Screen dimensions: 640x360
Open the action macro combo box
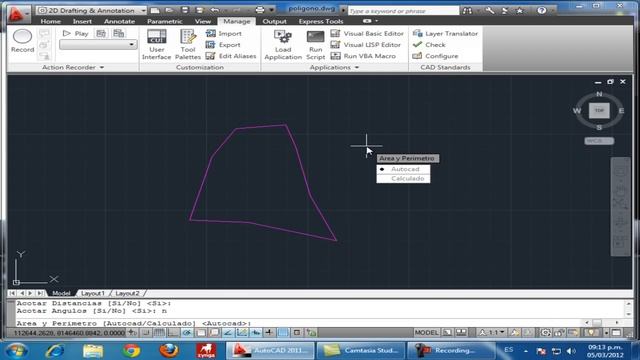[98, 44]
